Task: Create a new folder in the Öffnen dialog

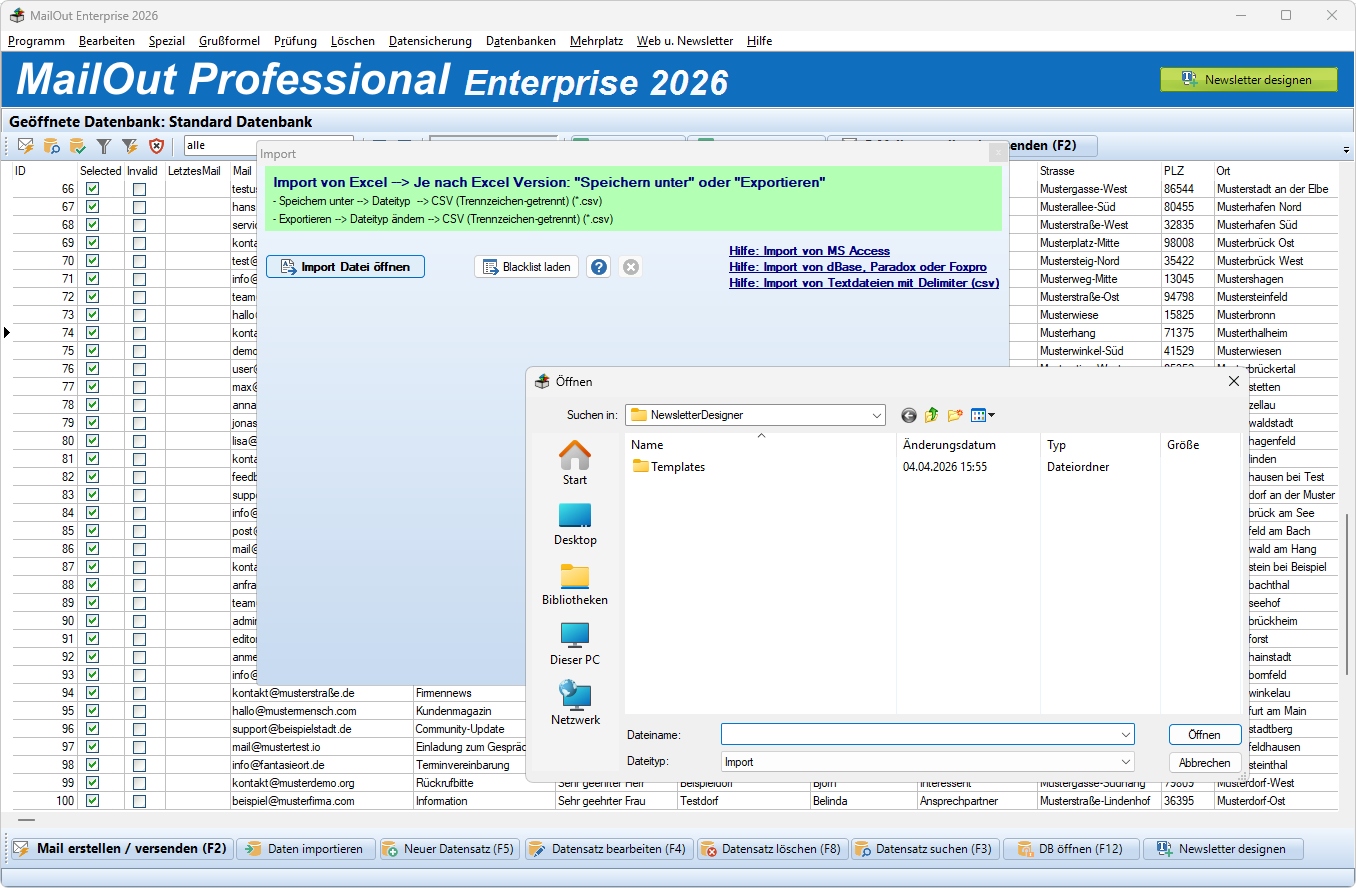Action: coord(955,415)
